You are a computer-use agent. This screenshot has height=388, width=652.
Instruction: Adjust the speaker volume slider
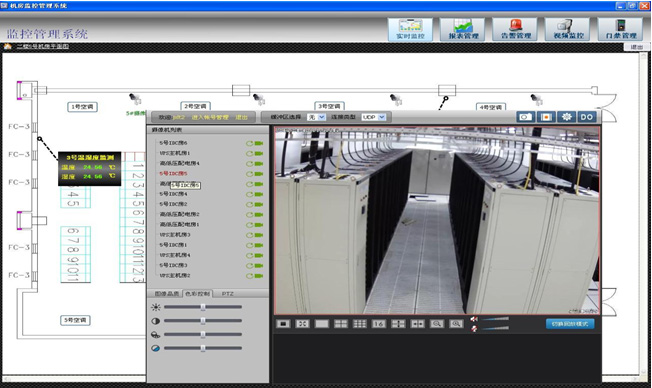pos(496,319)
